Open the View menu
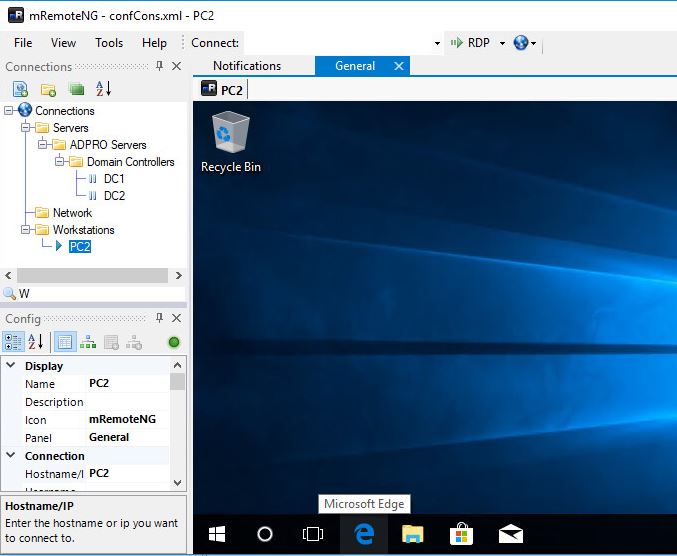This screenshot has width=677, height=556. [63, 43]
